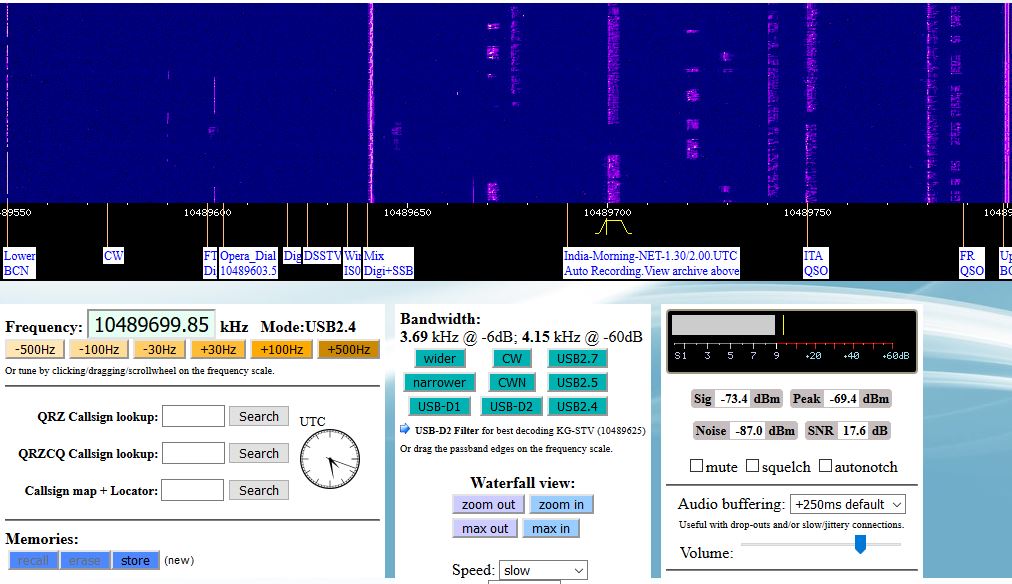
Task: Select the CWN mode button
Action: pos(512,382)
